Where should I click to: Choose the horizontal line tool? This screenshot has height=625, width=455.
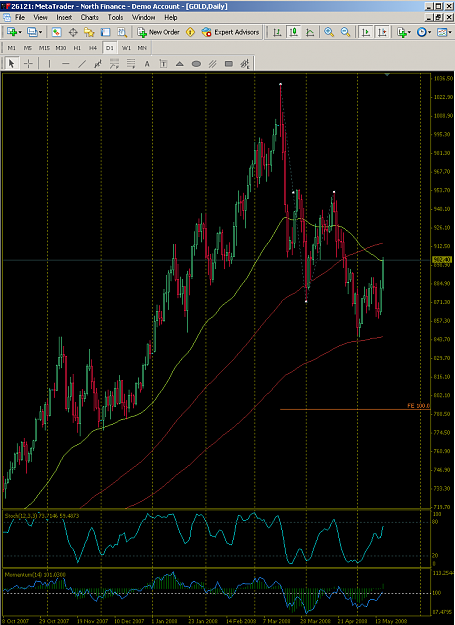[66, 64]
